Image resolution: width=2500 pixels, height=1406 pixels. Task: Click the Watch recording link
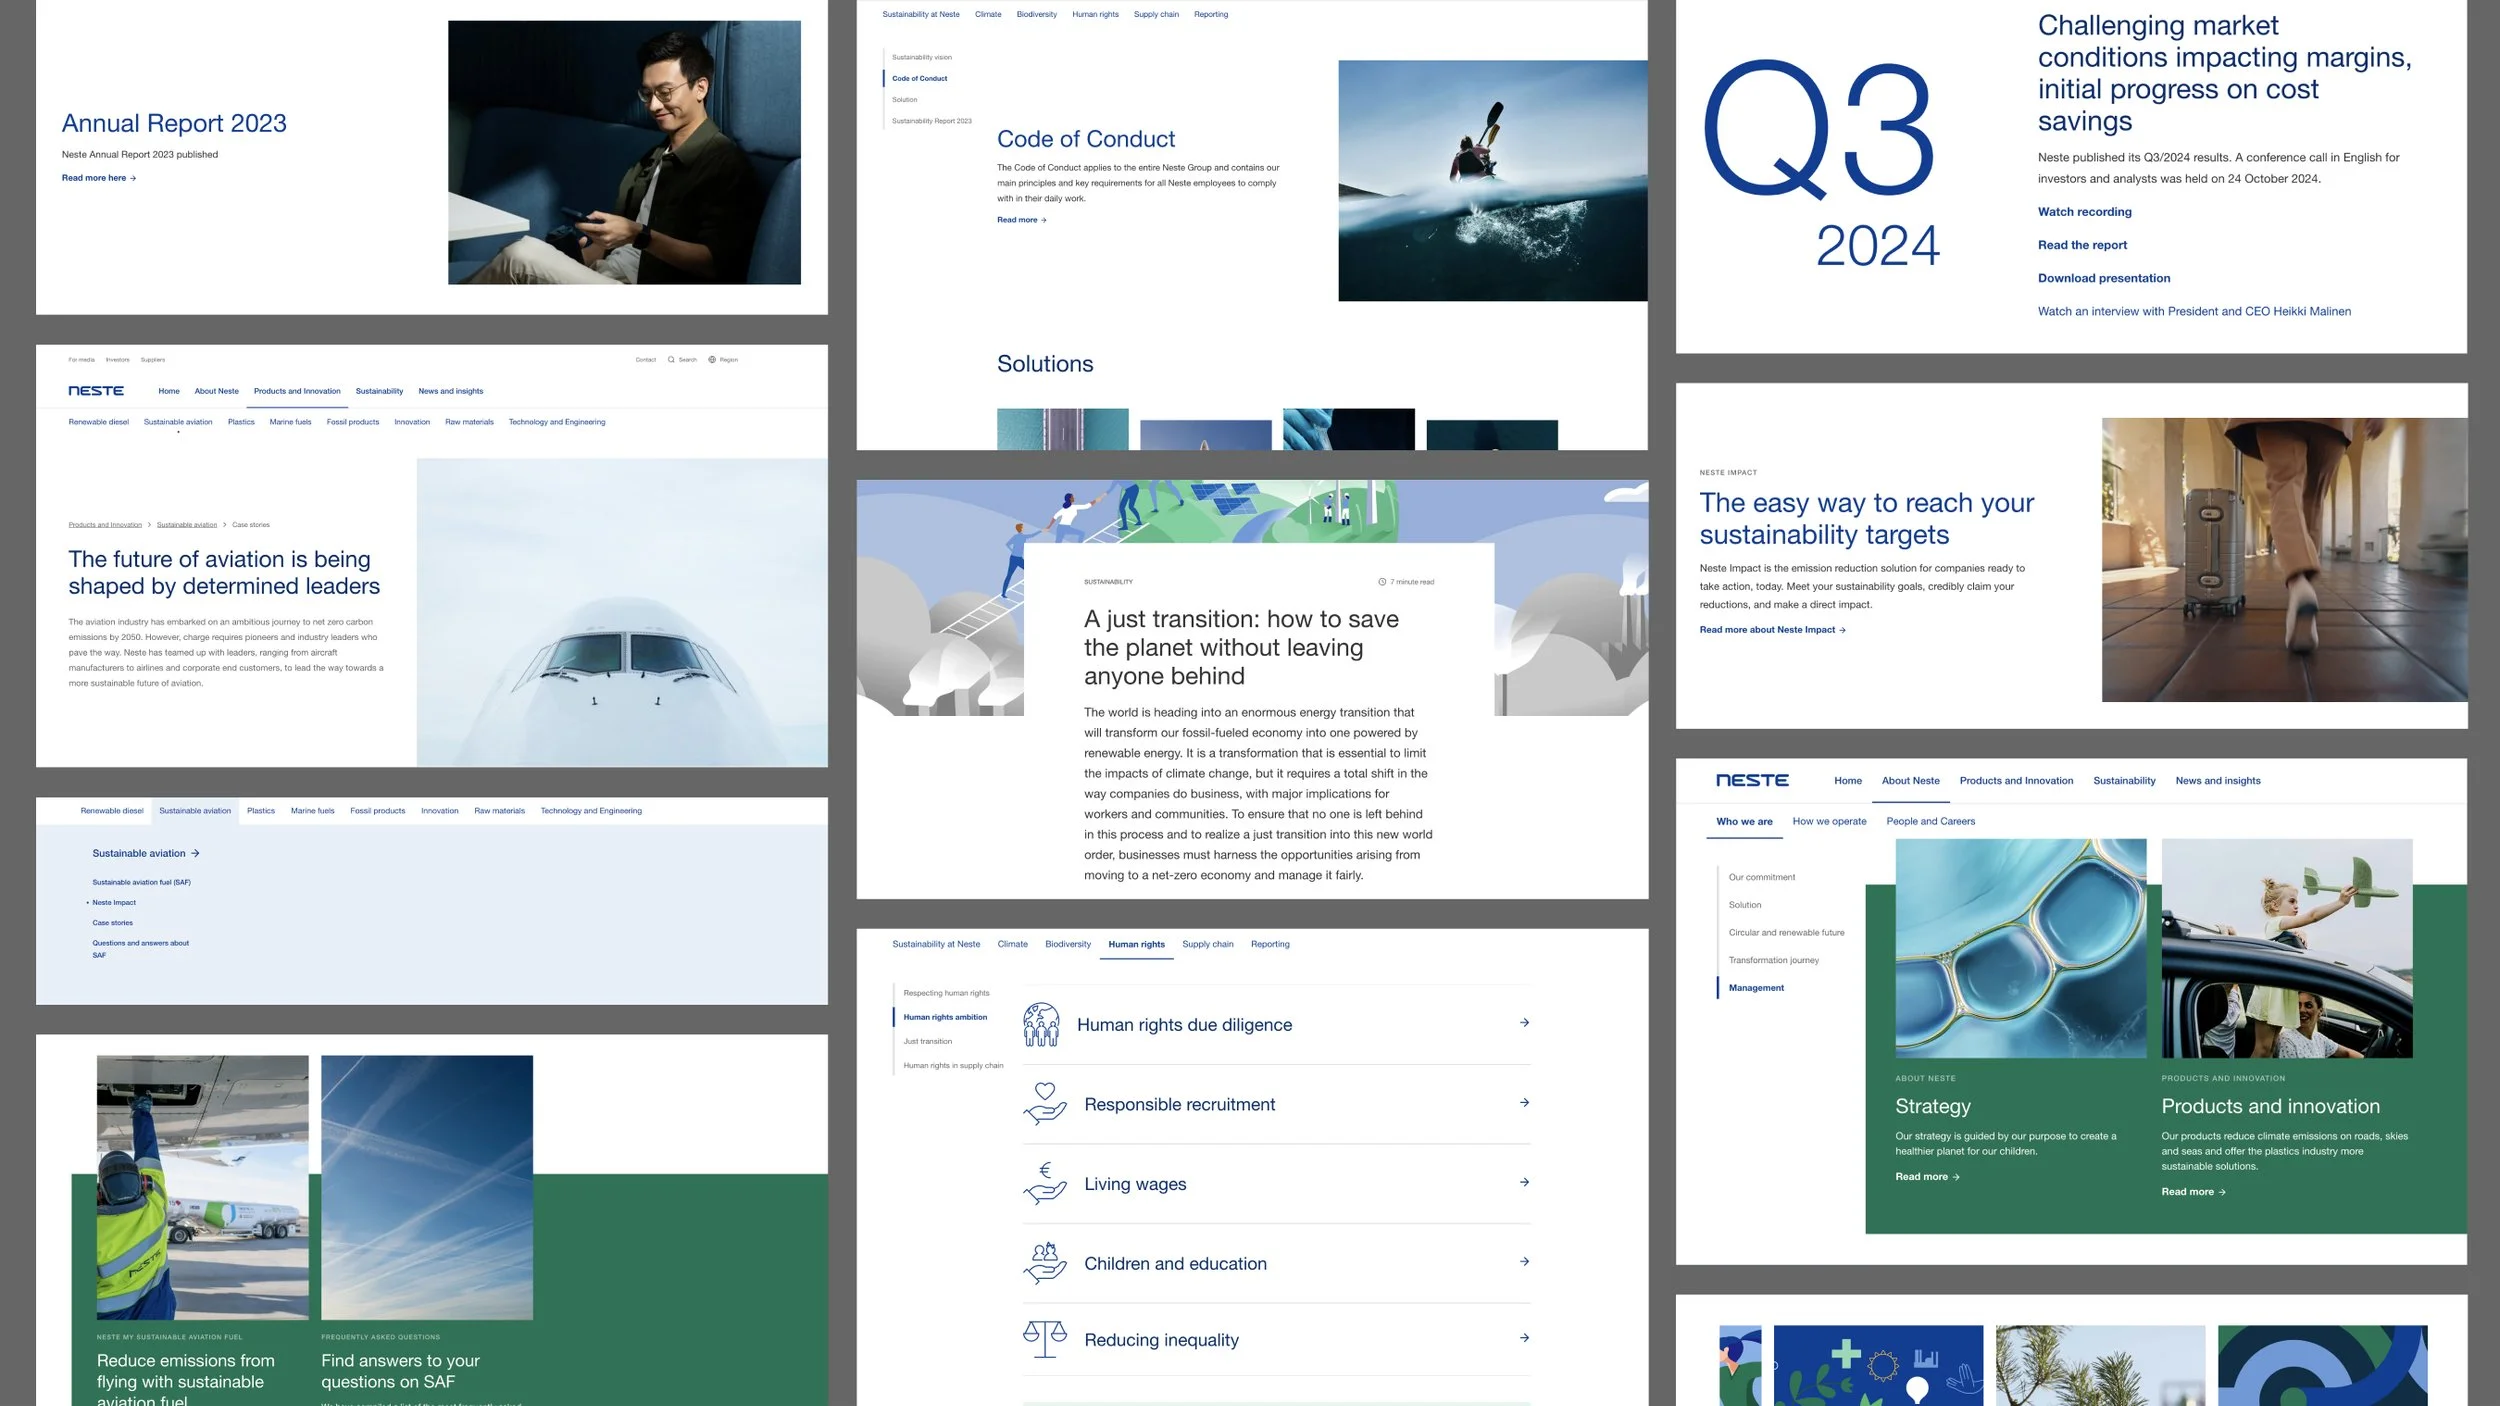pyautogui.click(x=2084, y=212)
